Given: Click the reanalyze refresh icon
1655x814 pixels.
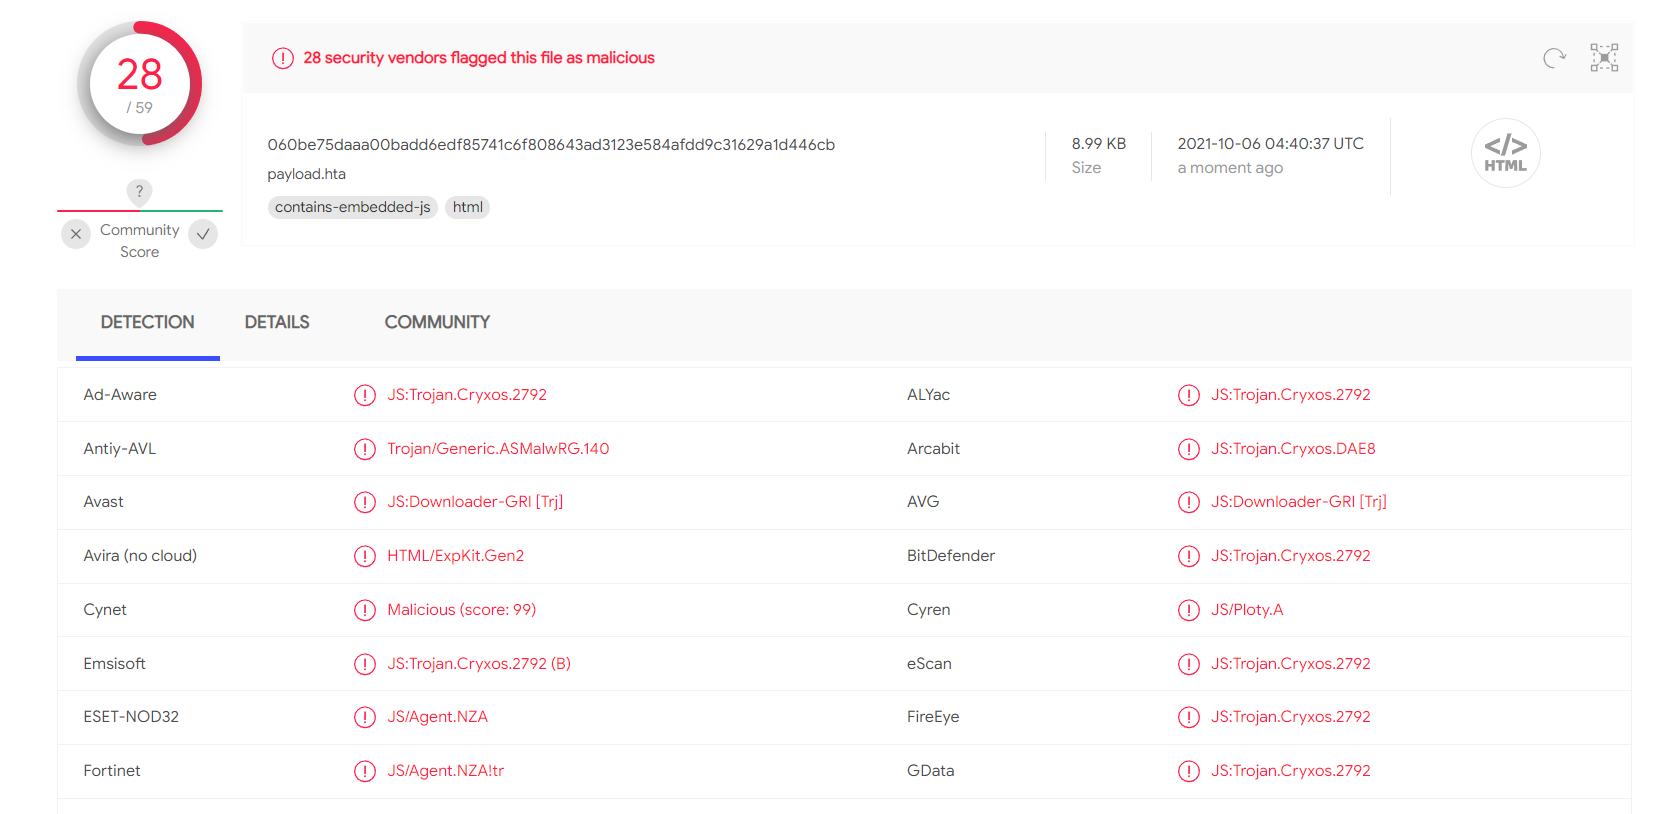Looking at the screenshot, I should [x=1554, y=58].
